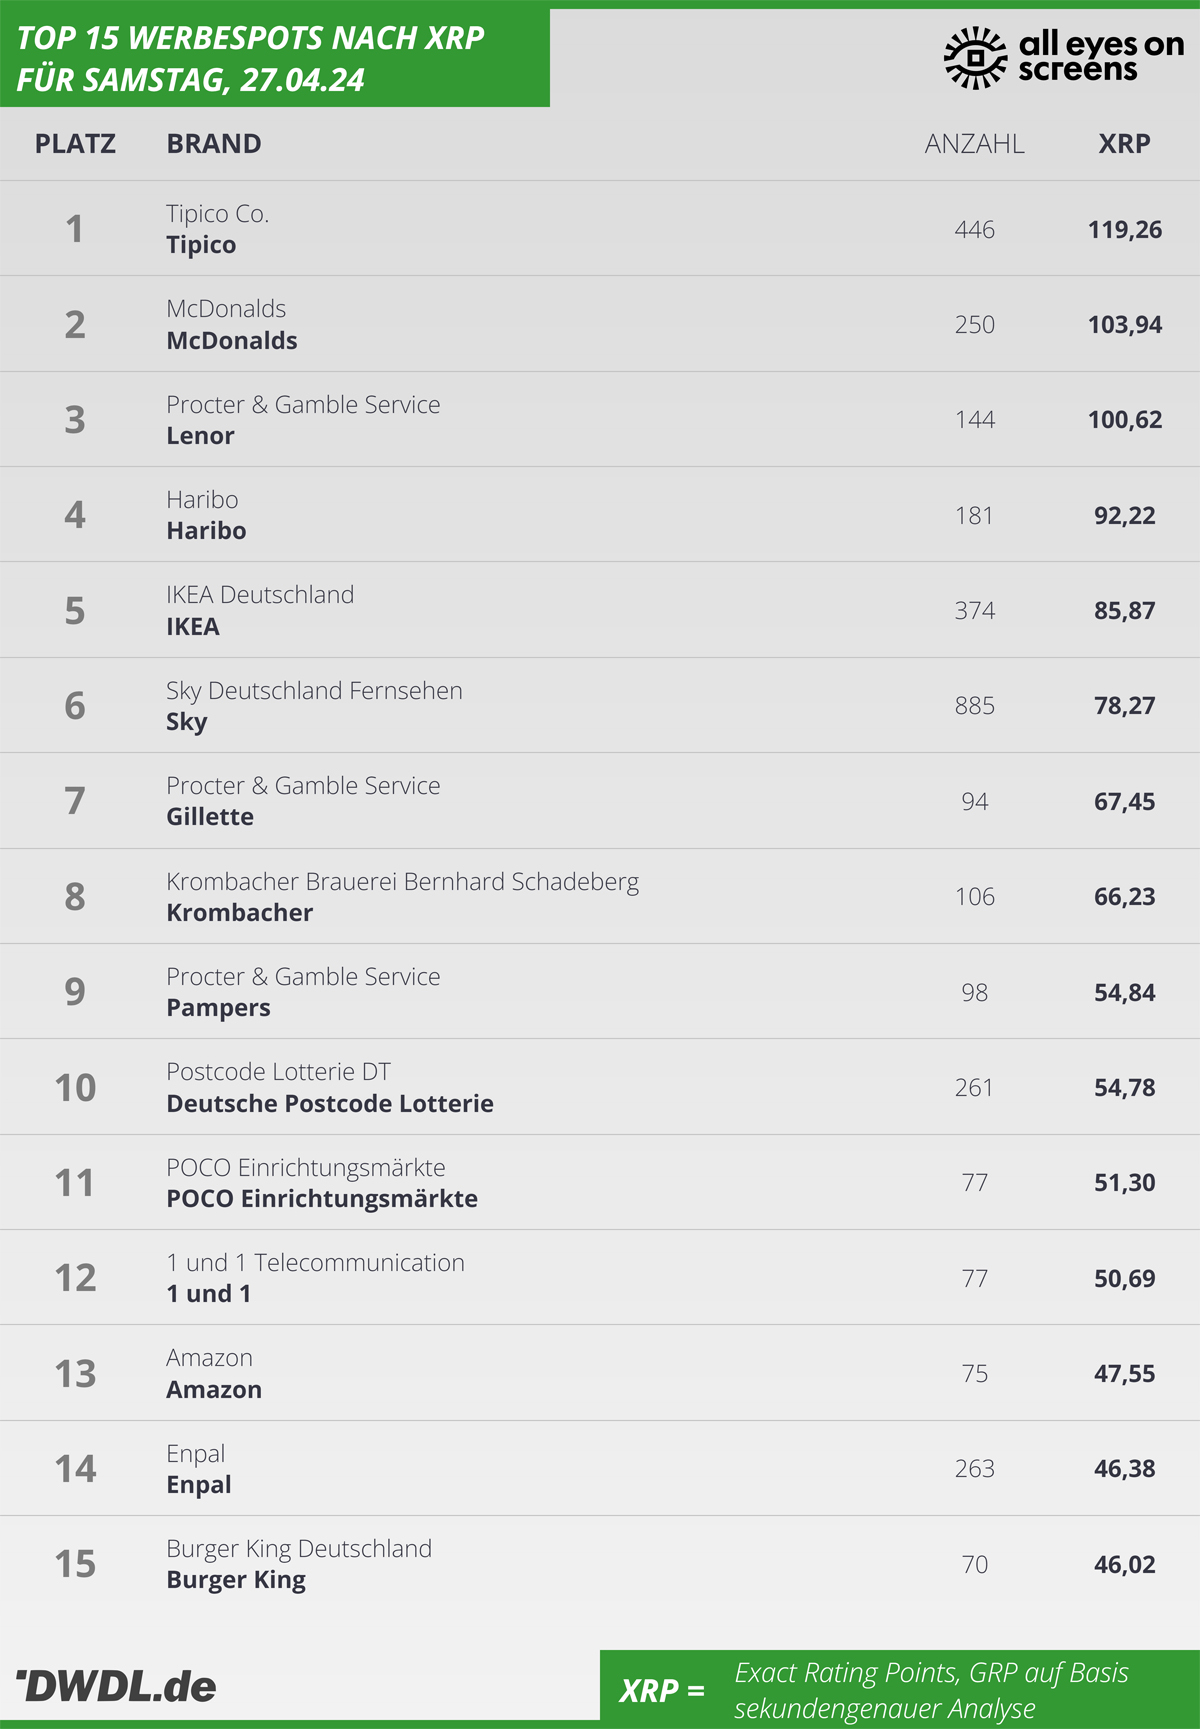1200x1729 pixels.
Task: Click the Krombacher brand entry
Action: pyautogui.click(x=239, y=912)
